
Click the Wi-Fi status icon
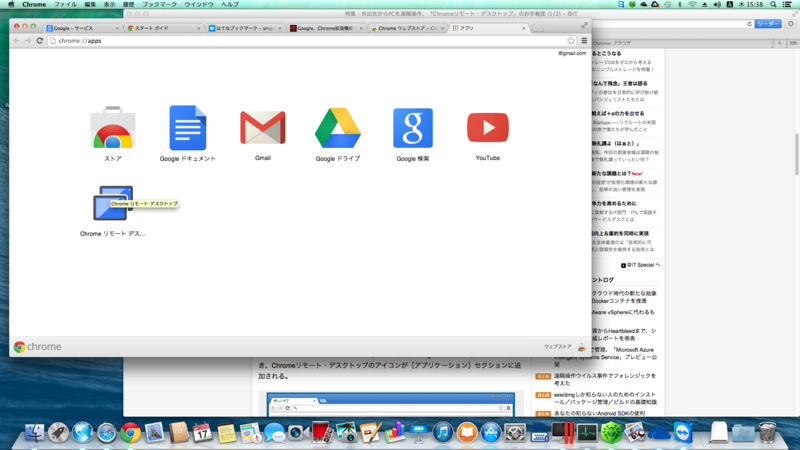692,4
